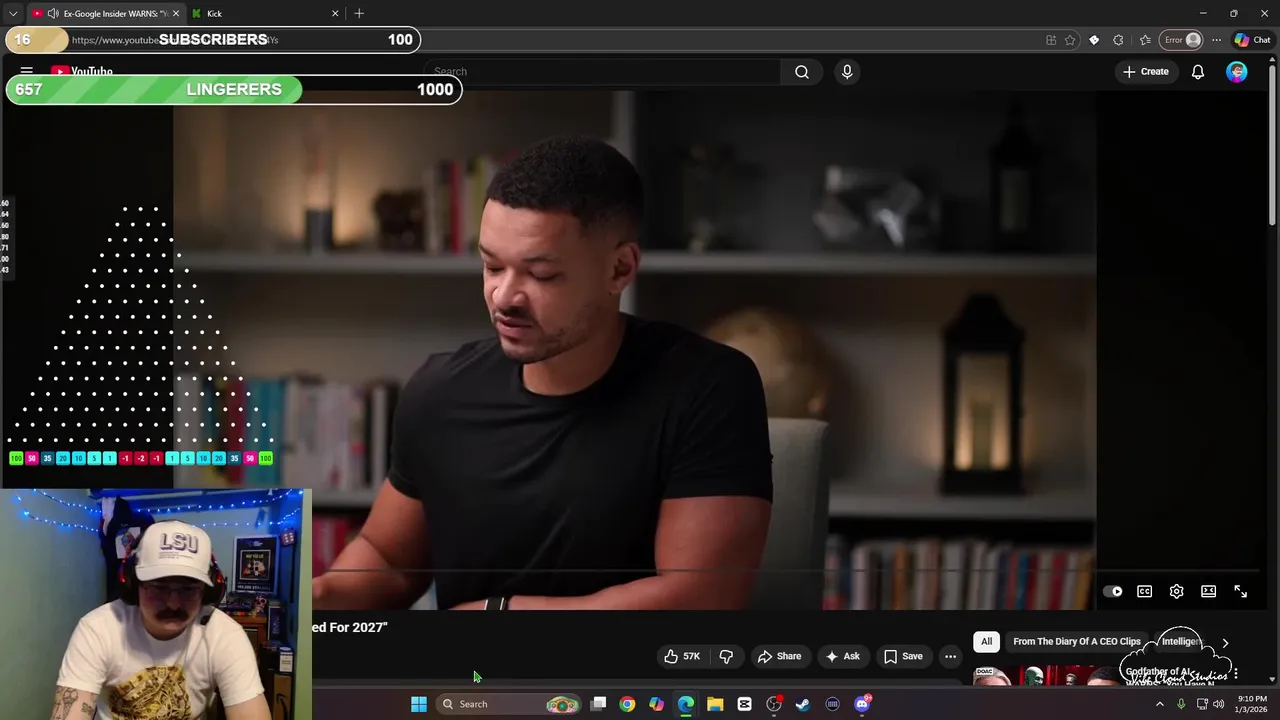The height and width of the screenshot is (720, 1280).
Task: Toggle the system volume speaker icon
Action: (1218, 704)
